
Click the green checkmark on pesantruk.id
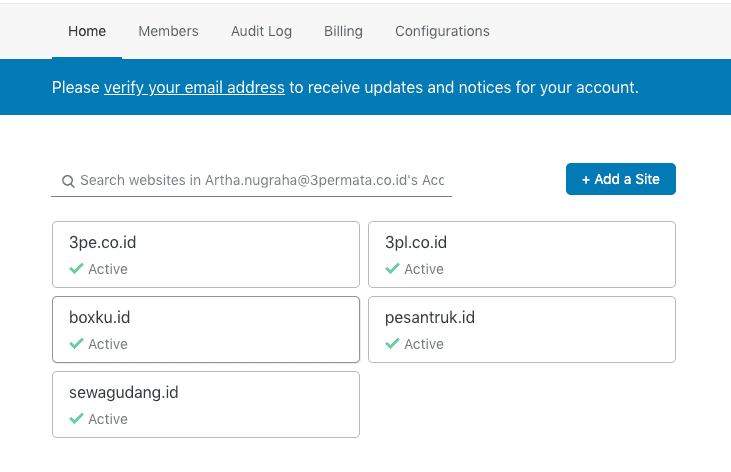(392, 344)
